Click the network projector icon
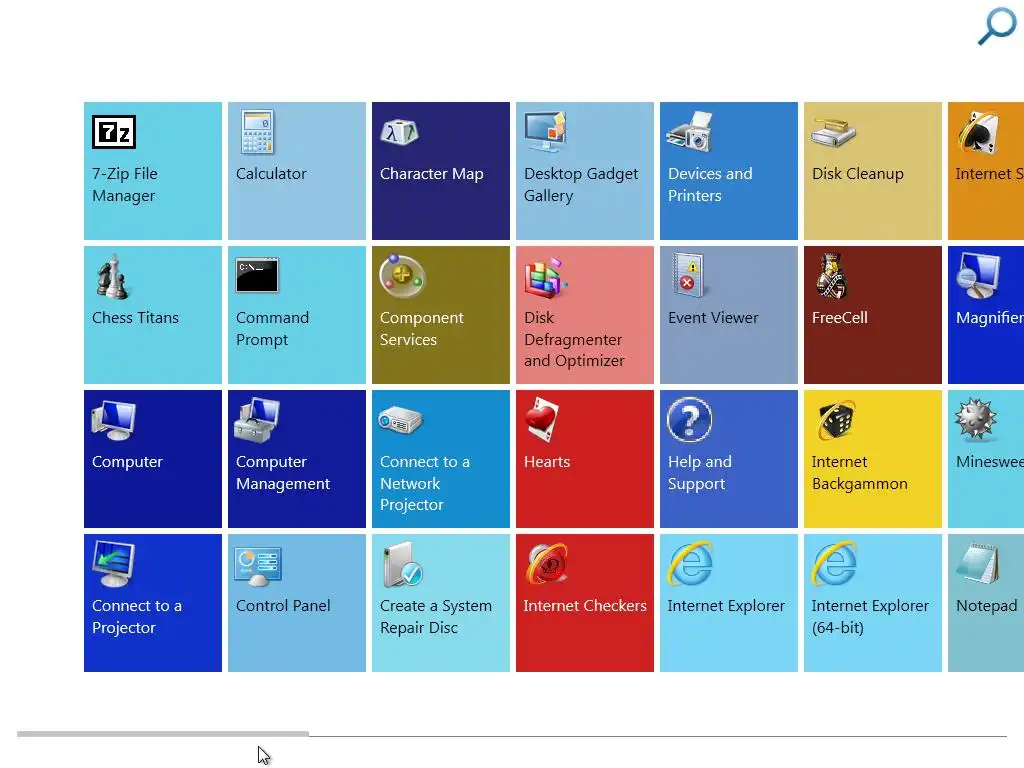This screenshot has width=1024, height=768. click(x=400, y=420)
